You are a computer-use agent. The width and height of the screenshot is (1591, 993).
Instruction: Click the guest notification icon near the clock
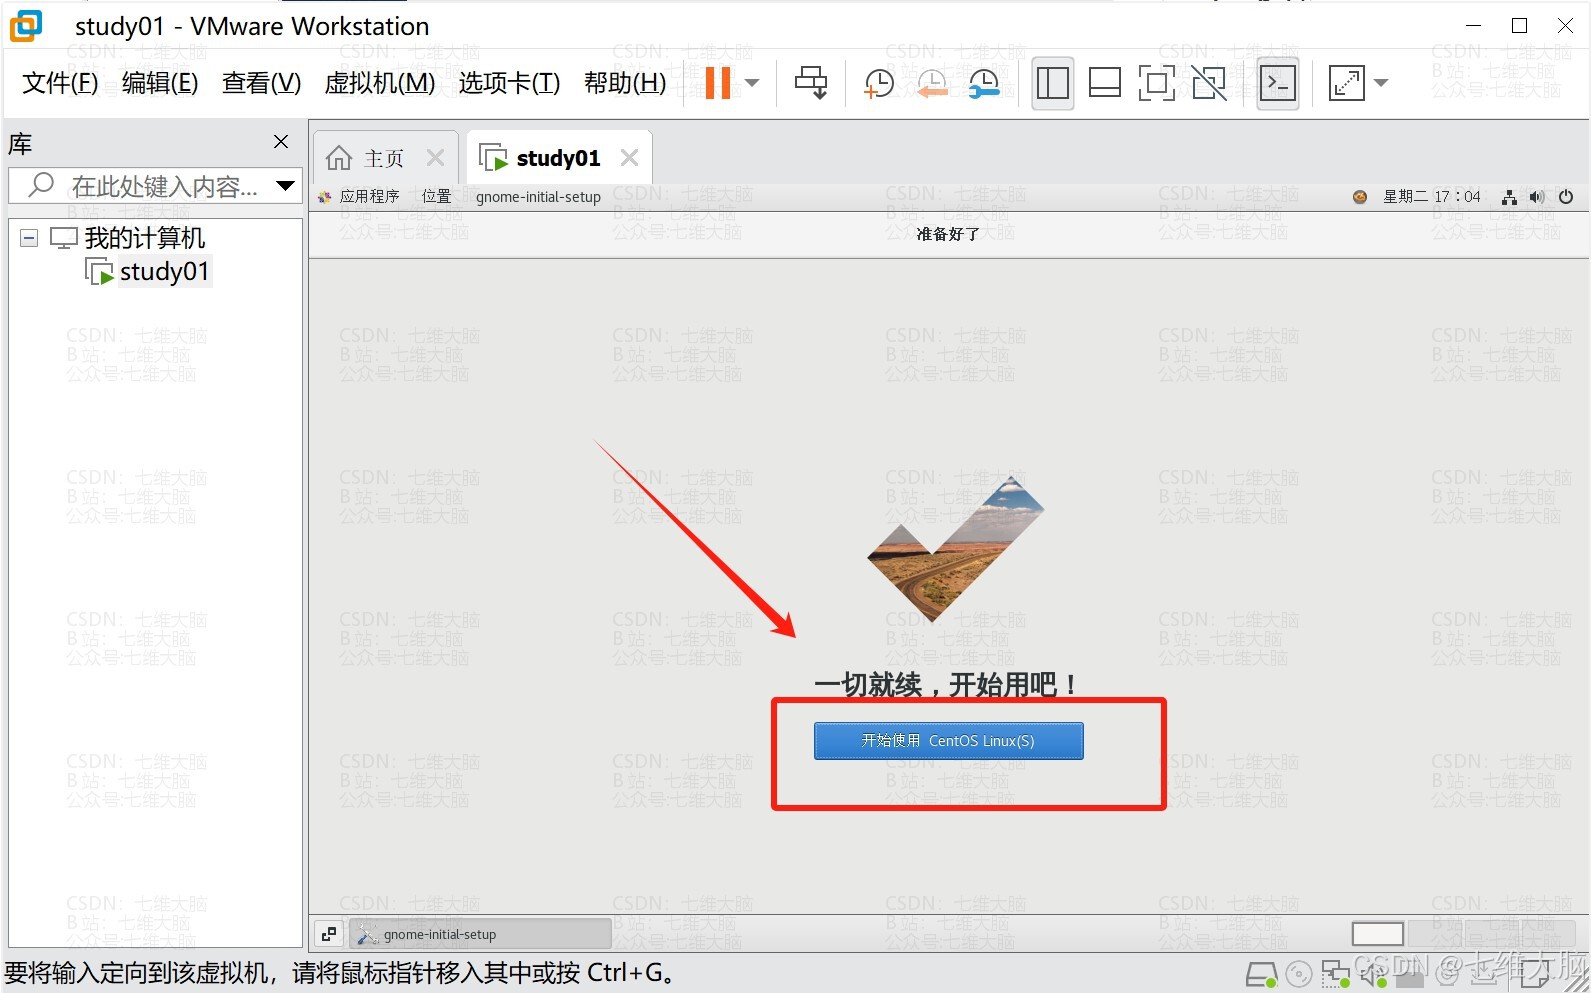[x=1360, y=197]
